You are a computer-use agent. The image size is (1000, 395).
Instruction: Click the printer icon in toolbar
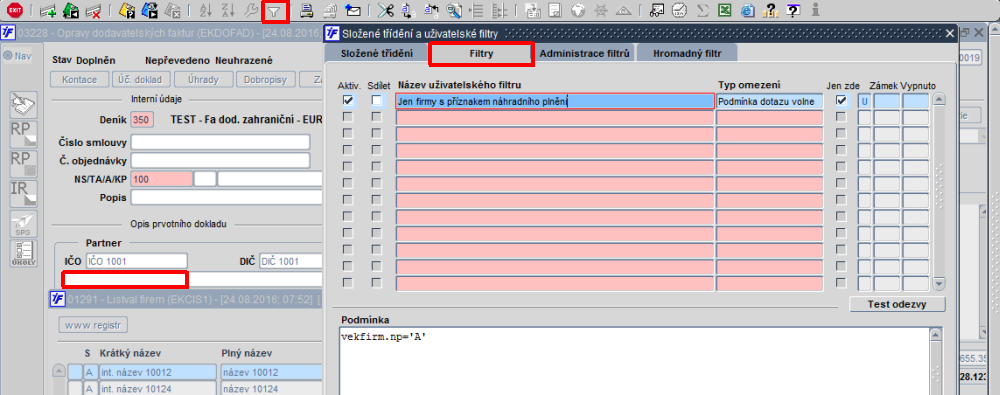[307, 10]
